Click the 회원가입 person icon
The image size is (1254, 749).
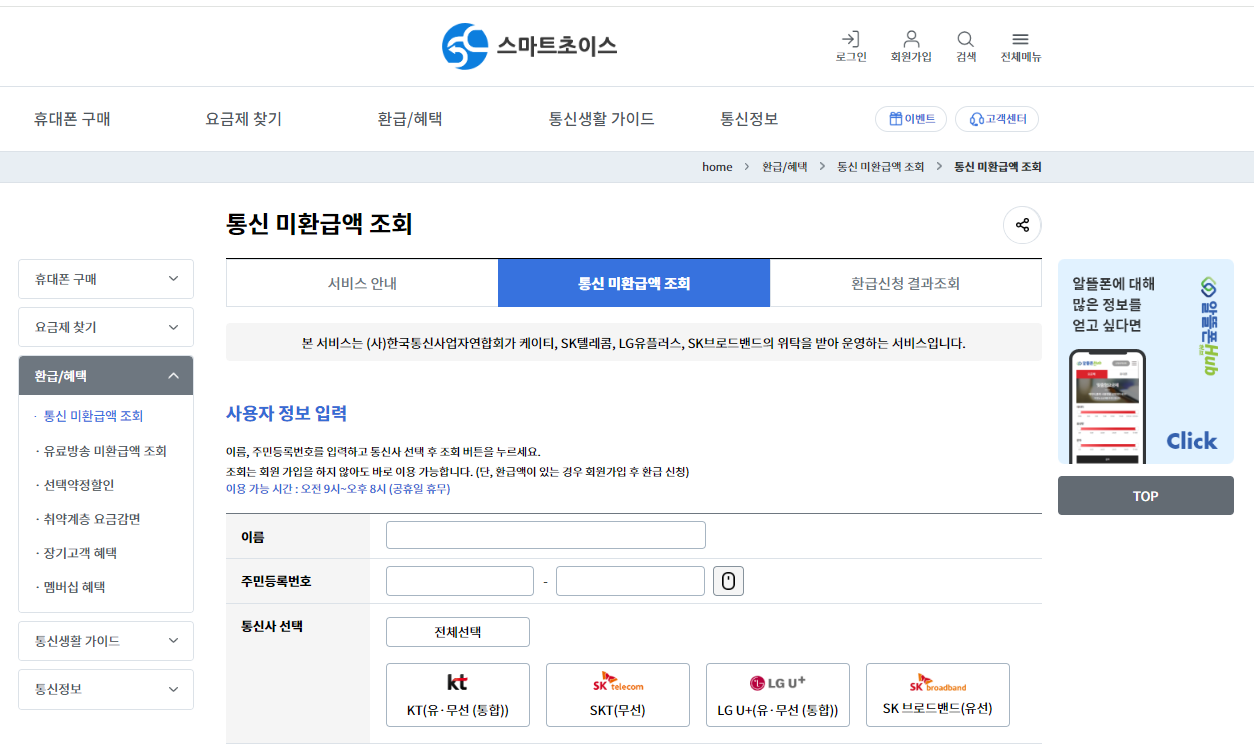[x=911, y=46]
